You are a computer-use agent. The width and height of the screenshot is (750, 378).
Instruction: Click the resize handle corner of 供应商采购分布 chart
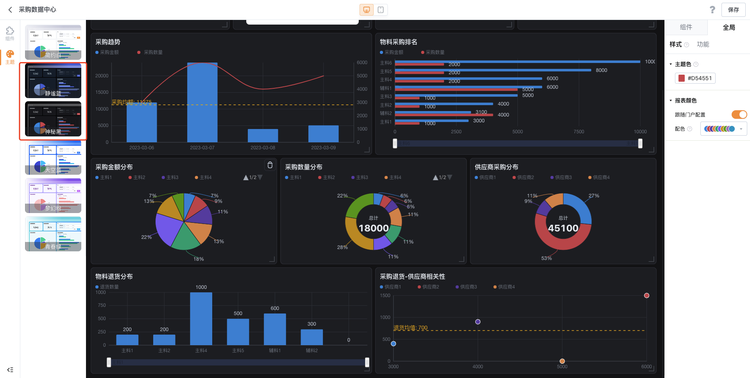651,259
